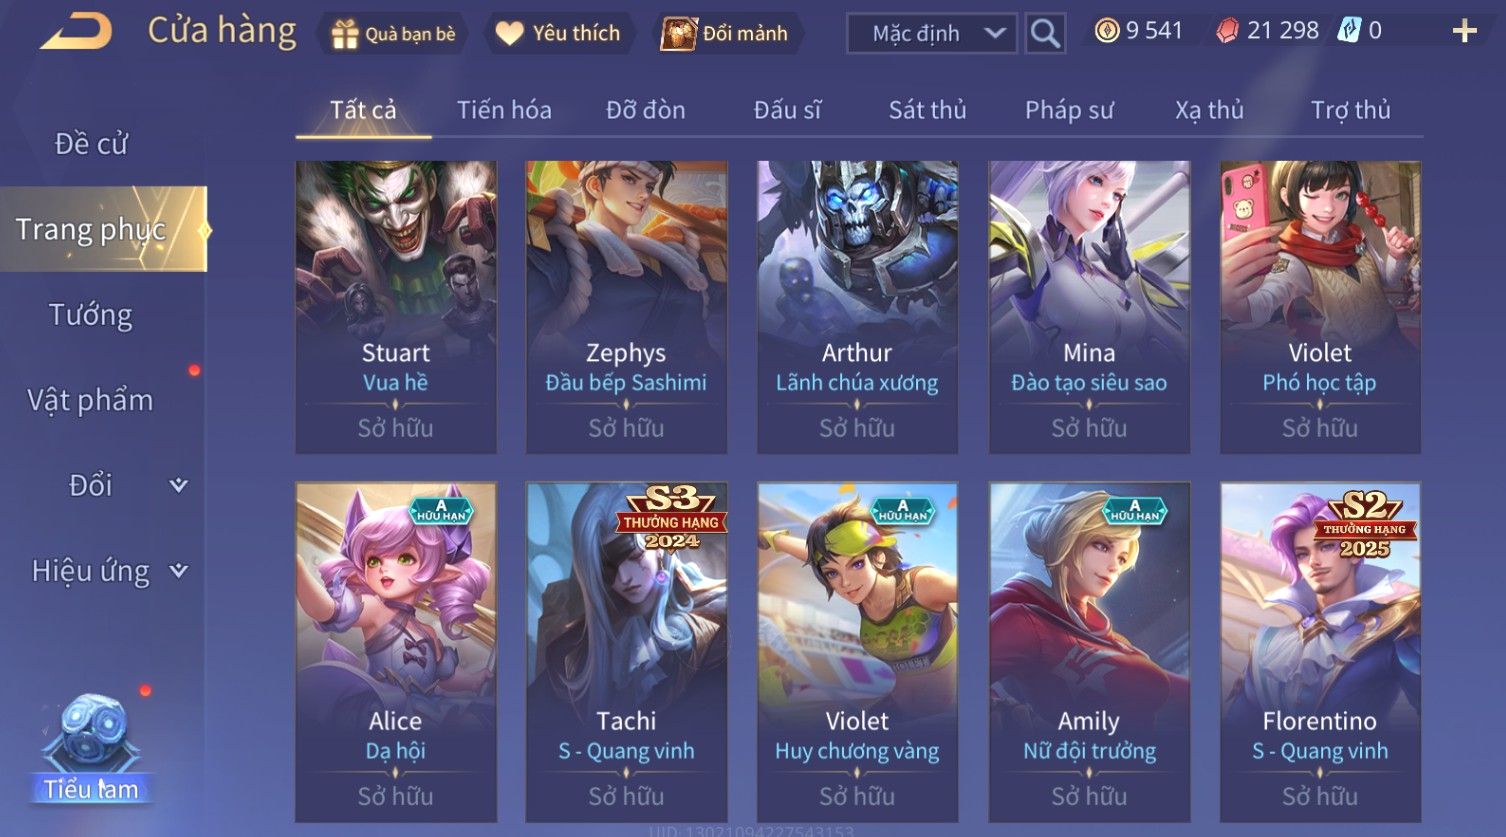Select the Tiến hóa tab
This screenshot has height=837, width=1506.
tap(504, 110)
